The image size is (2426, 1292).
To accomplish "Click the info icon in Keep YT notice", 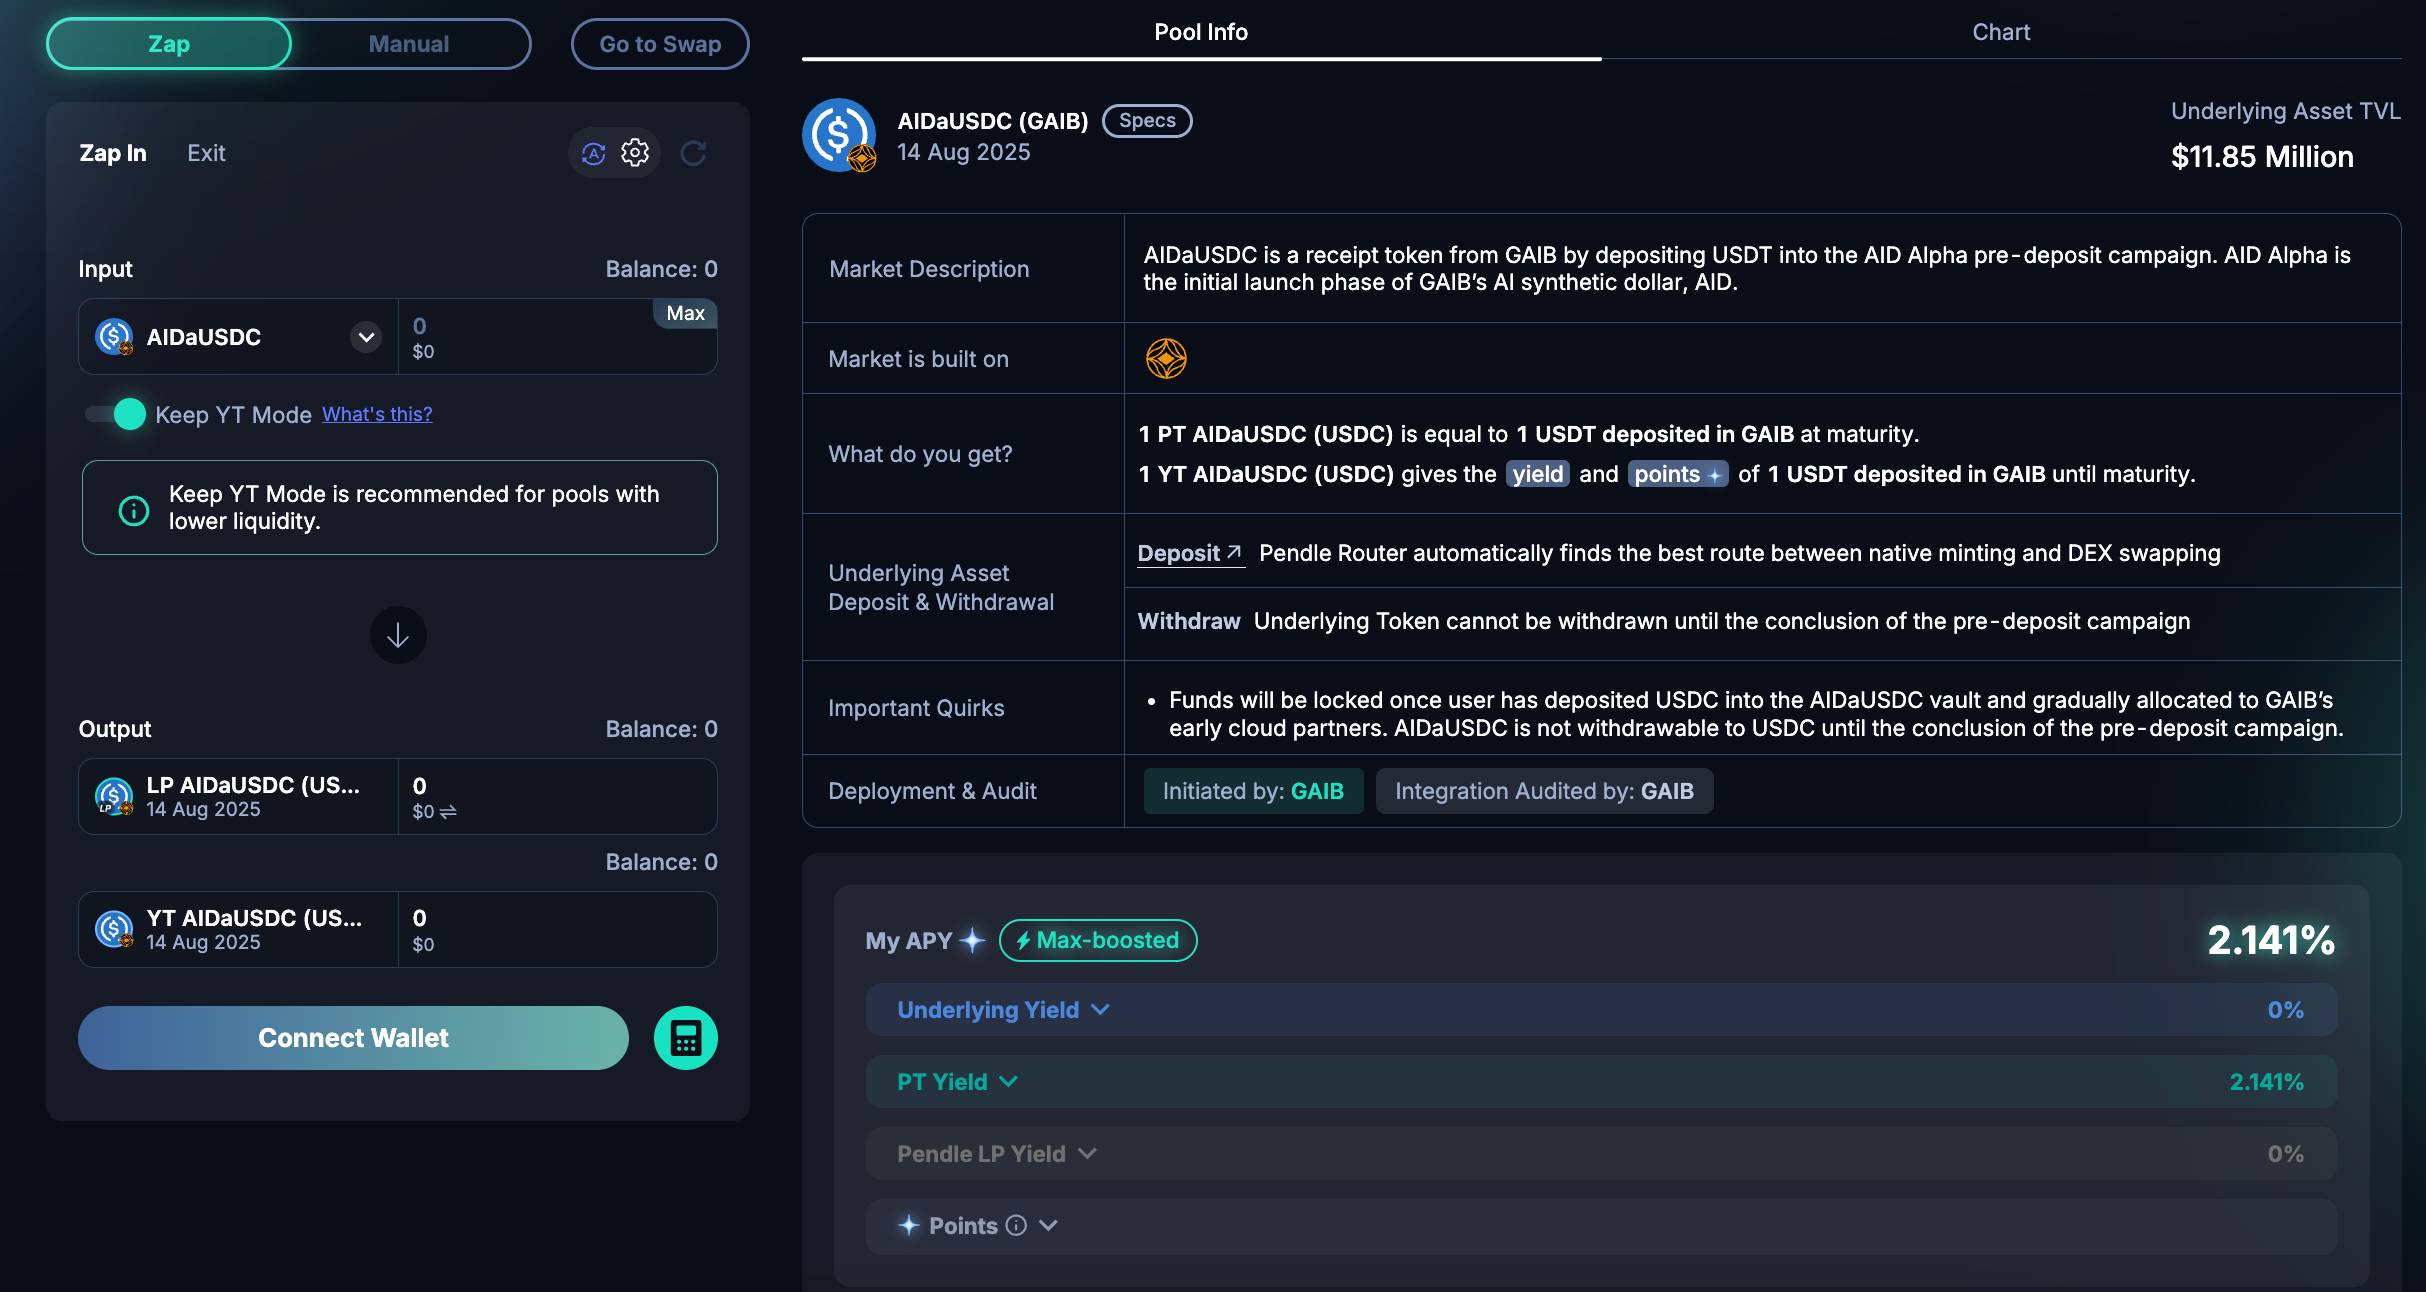I will coord(134,510).
